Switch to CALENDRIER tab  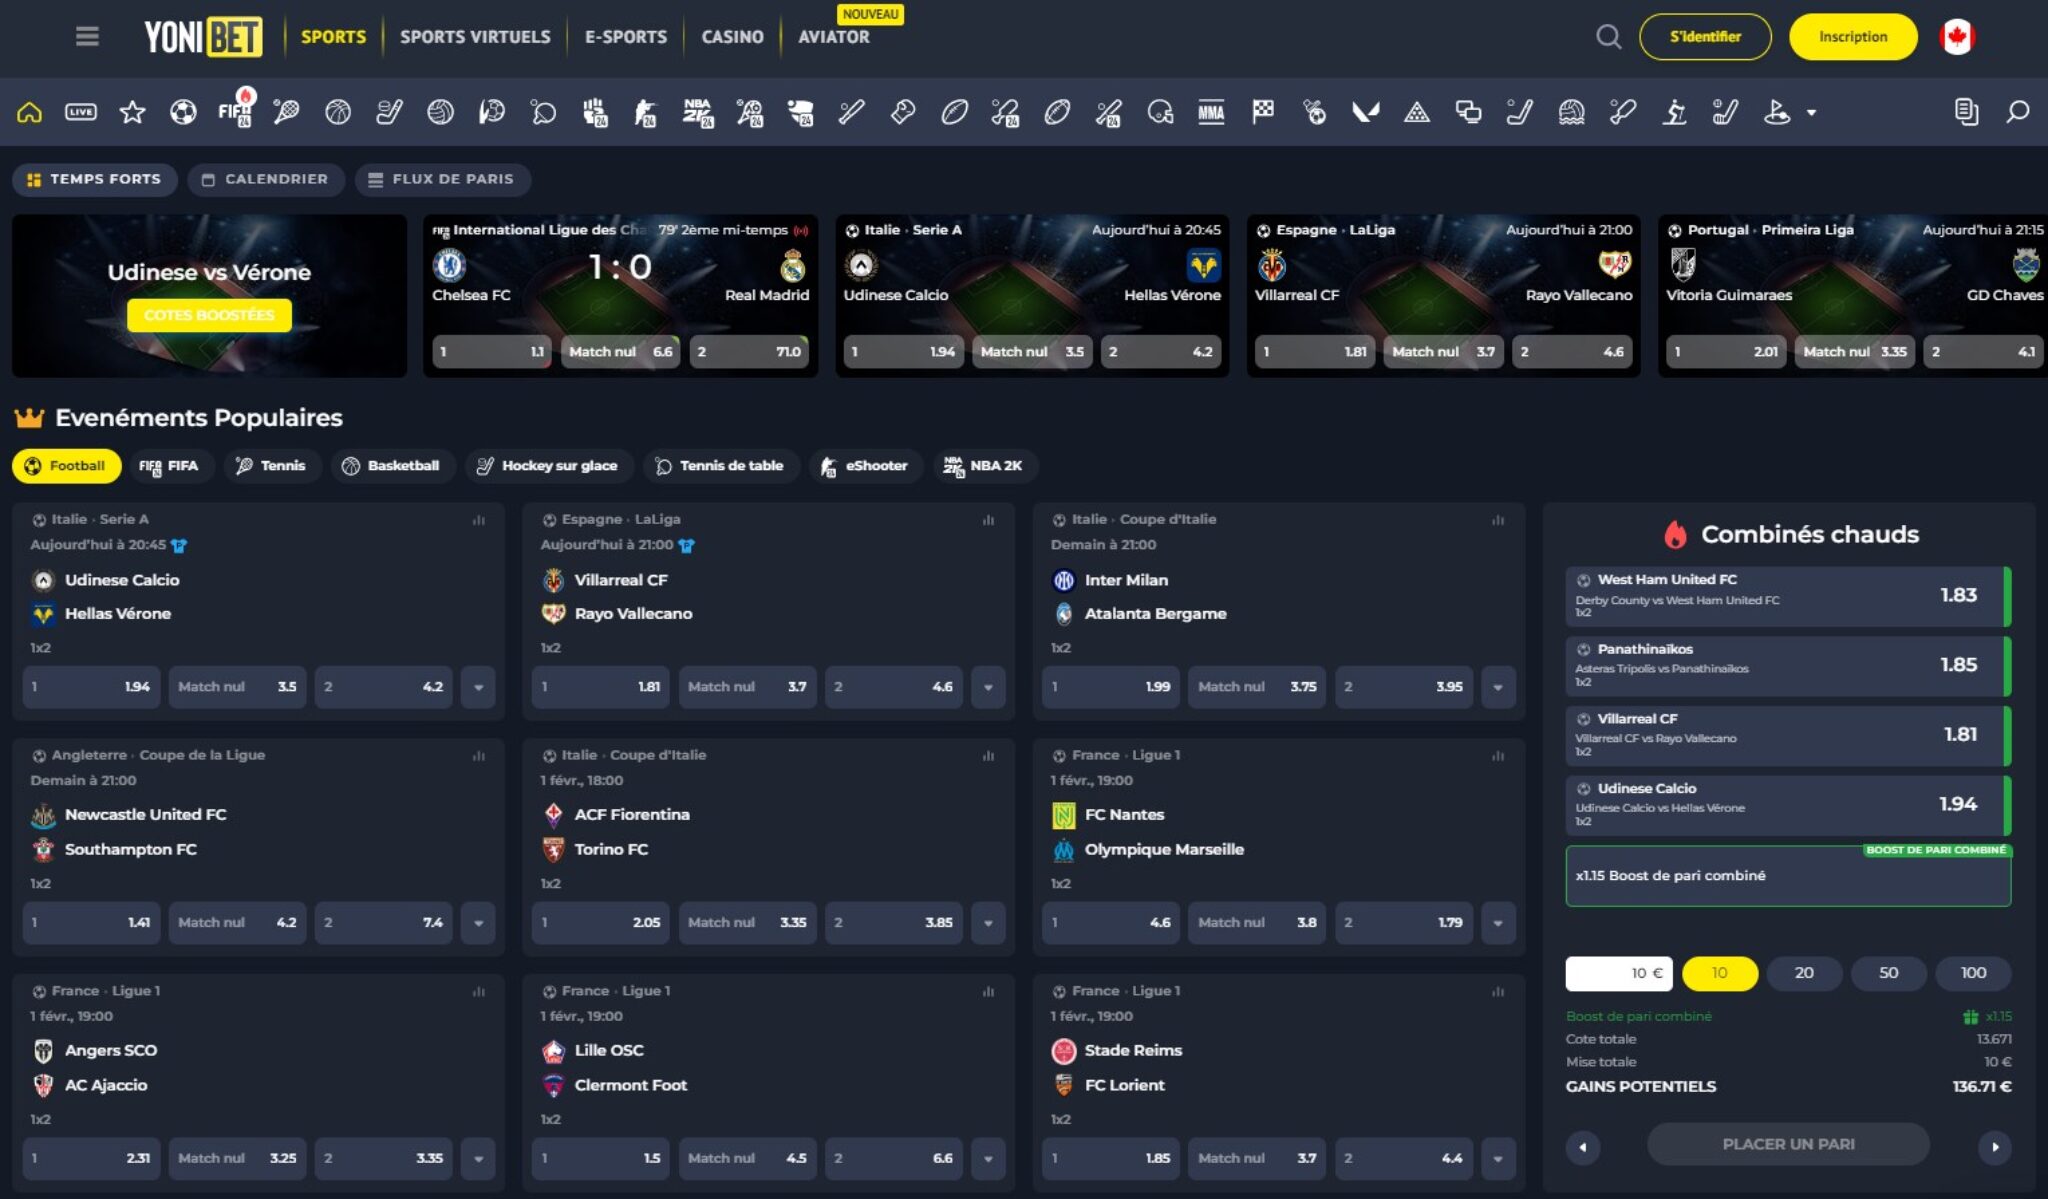(x=265, y=179)
